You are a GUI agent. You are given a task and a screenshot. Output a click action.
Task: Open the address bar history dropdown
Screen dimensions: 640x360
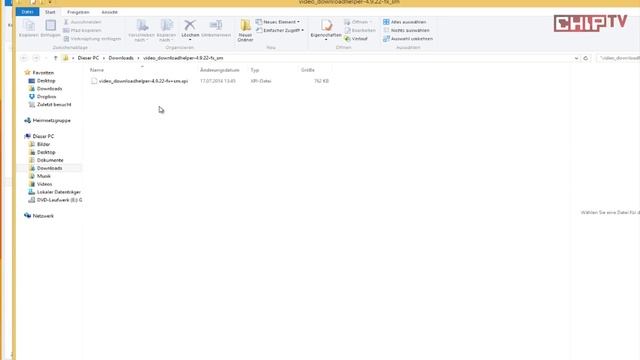[576, 58]
